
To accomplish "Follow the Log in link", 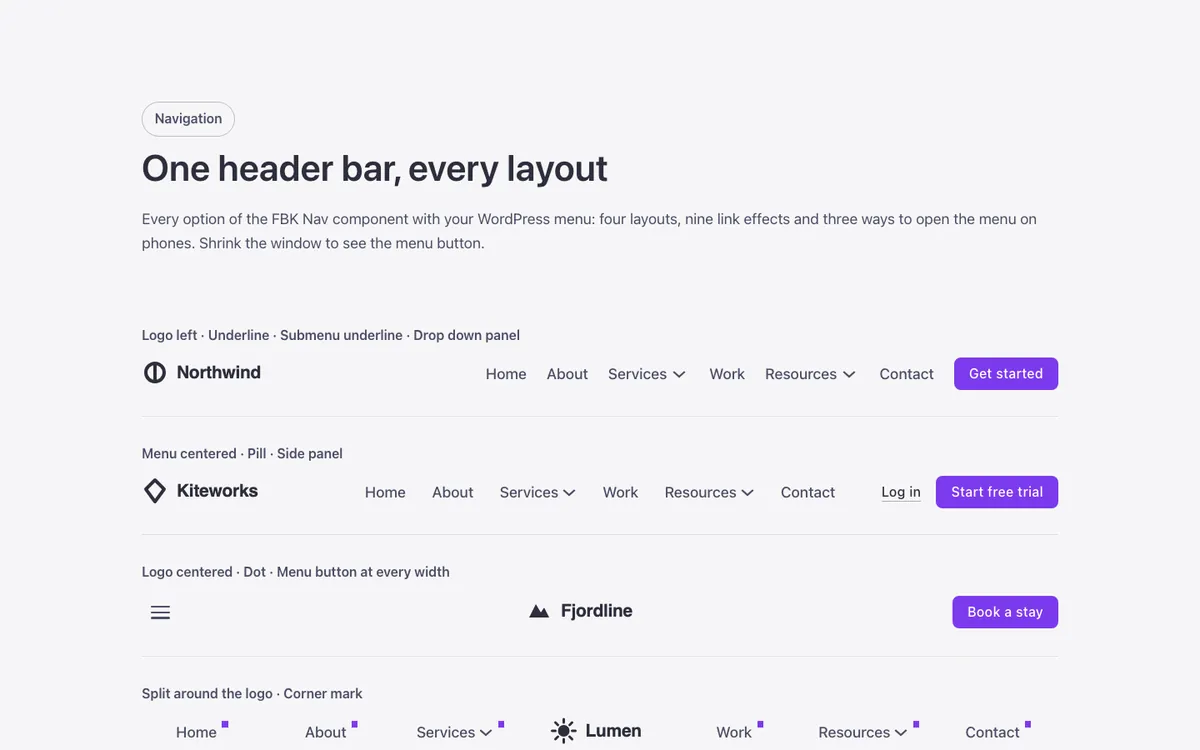I will 901,492.
